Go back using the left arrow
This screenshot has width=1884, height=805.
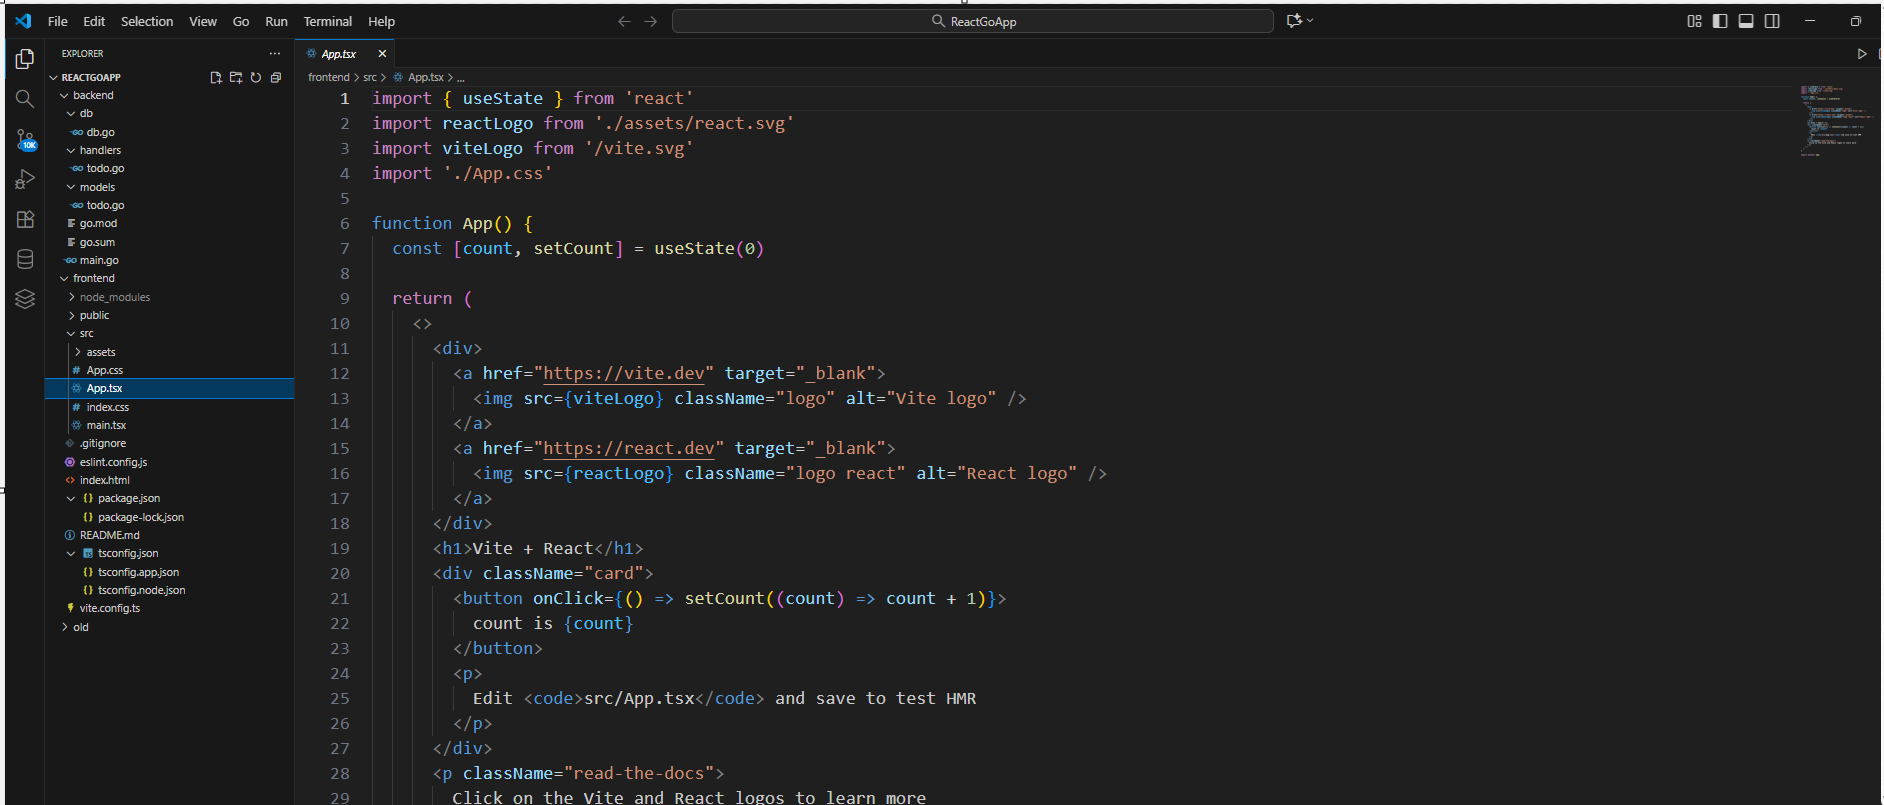[624, 21]
